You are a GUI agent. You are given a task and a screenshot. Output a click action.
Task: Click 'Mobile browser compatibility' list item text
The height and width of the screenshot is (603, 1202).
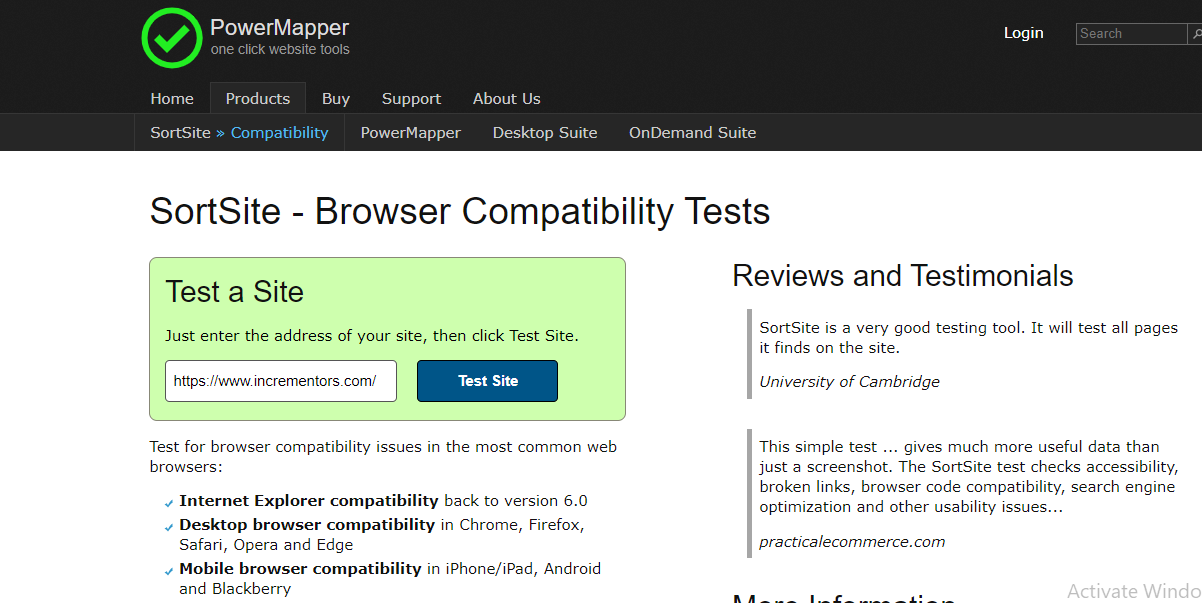[300, 569]
